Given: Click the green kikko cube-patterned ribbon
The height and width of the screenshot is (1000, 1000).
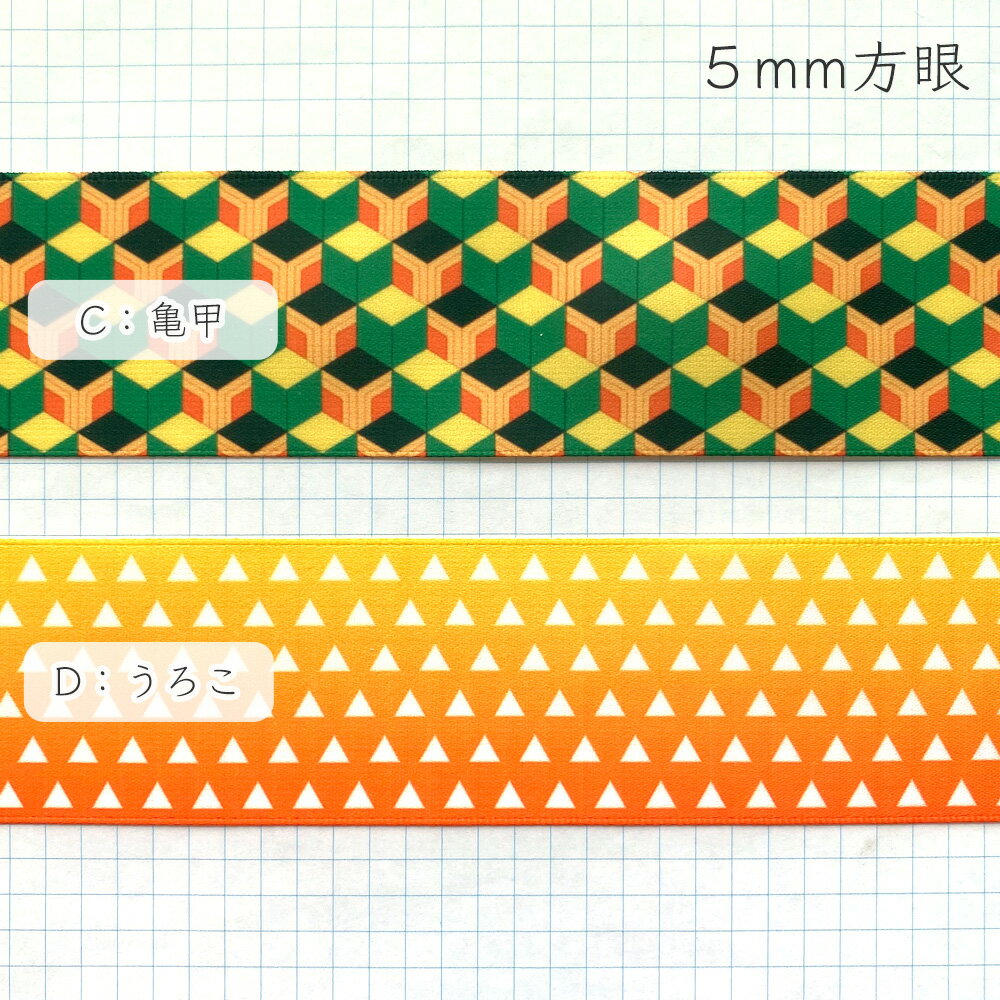Looking at the screenshot, I should click(500, 314).
